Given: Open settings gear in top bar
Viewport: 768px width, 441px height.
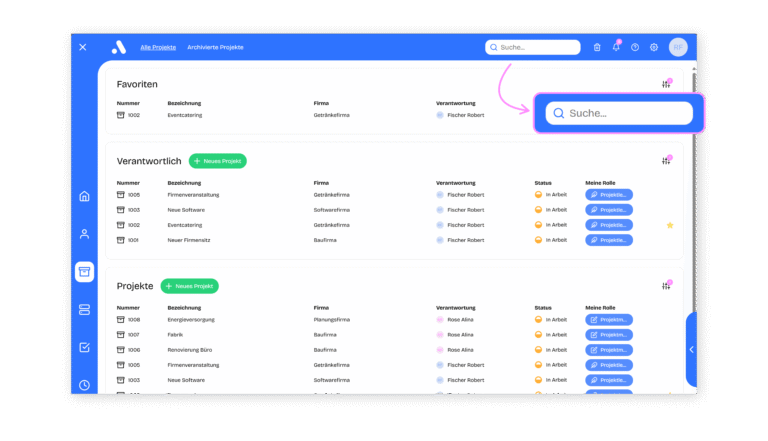Looking at the screenshot, I should (x=654, y=47).
